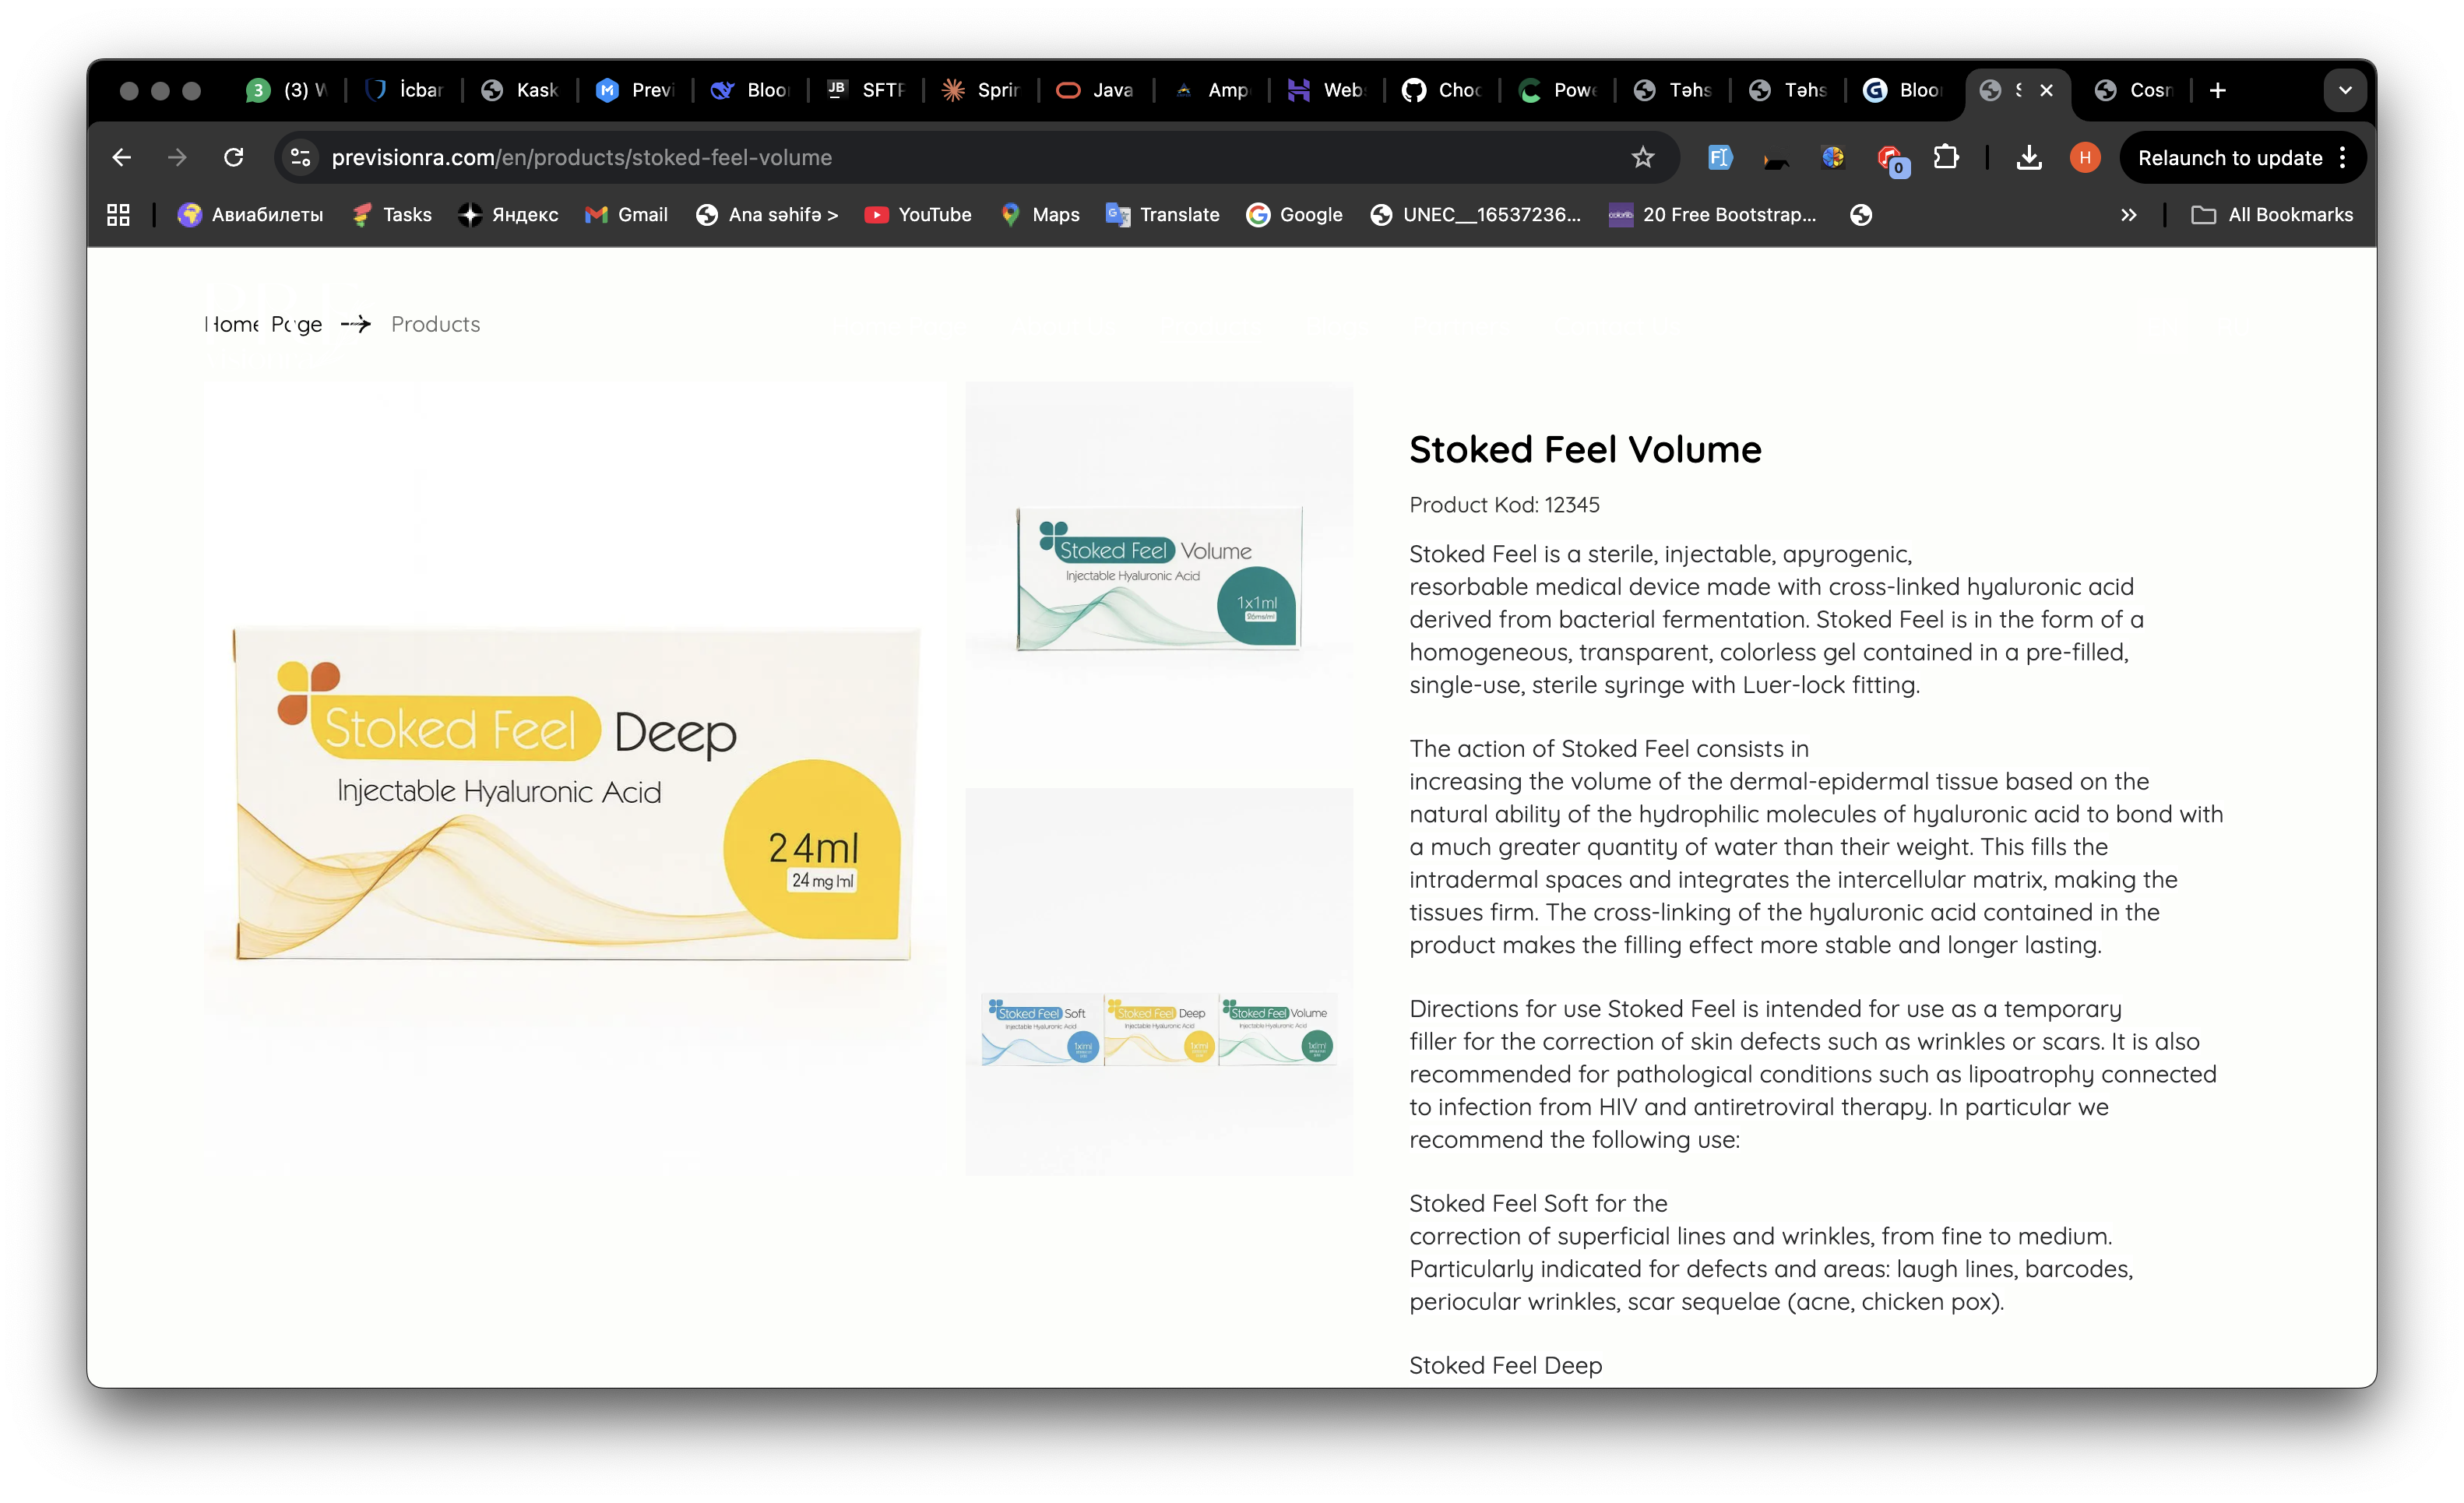This screenshot has width=2464, height=1503.
Task: Open the Extensions puzzle icon
Action: [x=1945, y=157]
